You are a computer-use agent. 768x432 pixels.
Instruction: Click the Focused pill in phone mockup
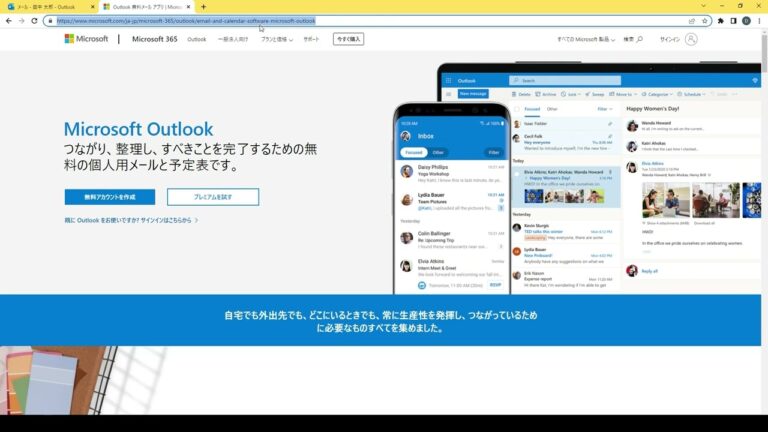coord(413,152)
